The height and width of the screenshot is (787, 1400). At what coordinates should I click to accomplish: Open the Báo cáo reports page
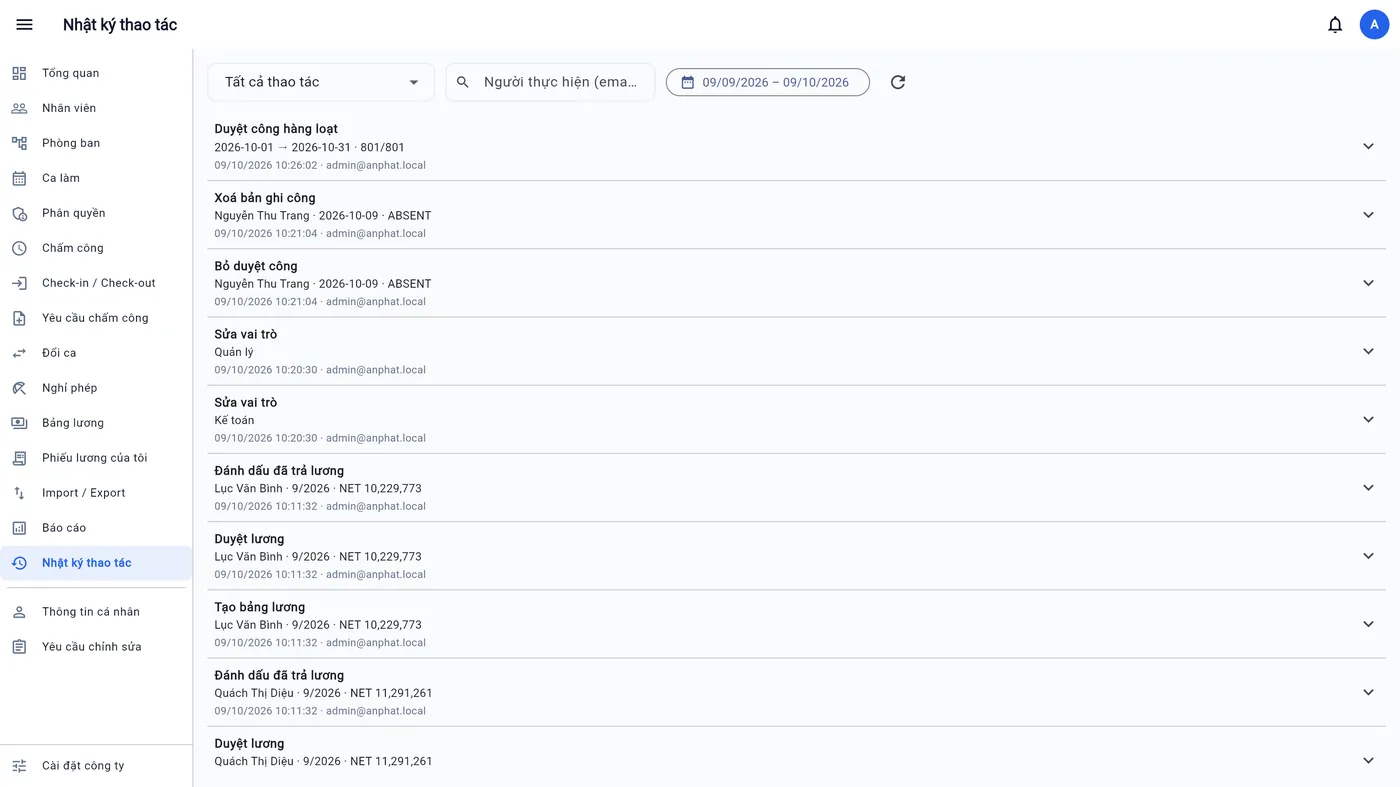click(x=96, y=528)
